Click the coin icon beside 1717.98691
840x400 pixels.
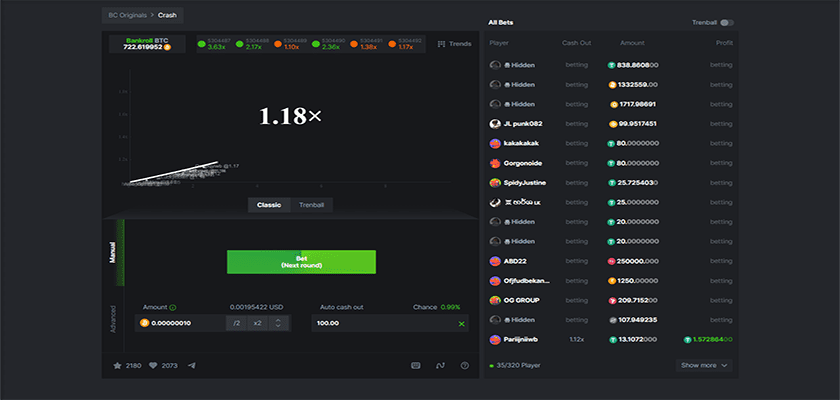(614, 104)
